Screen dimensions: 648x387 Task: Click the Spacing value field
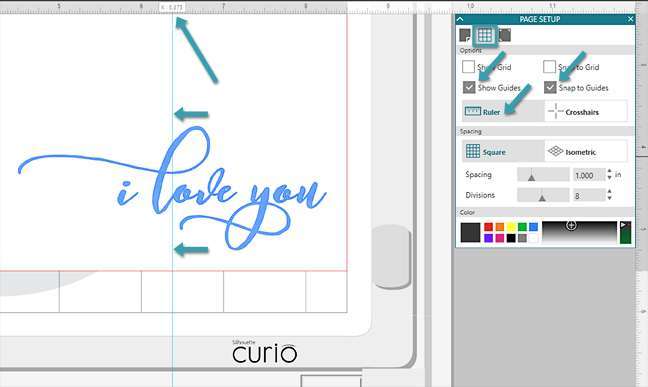588,175
